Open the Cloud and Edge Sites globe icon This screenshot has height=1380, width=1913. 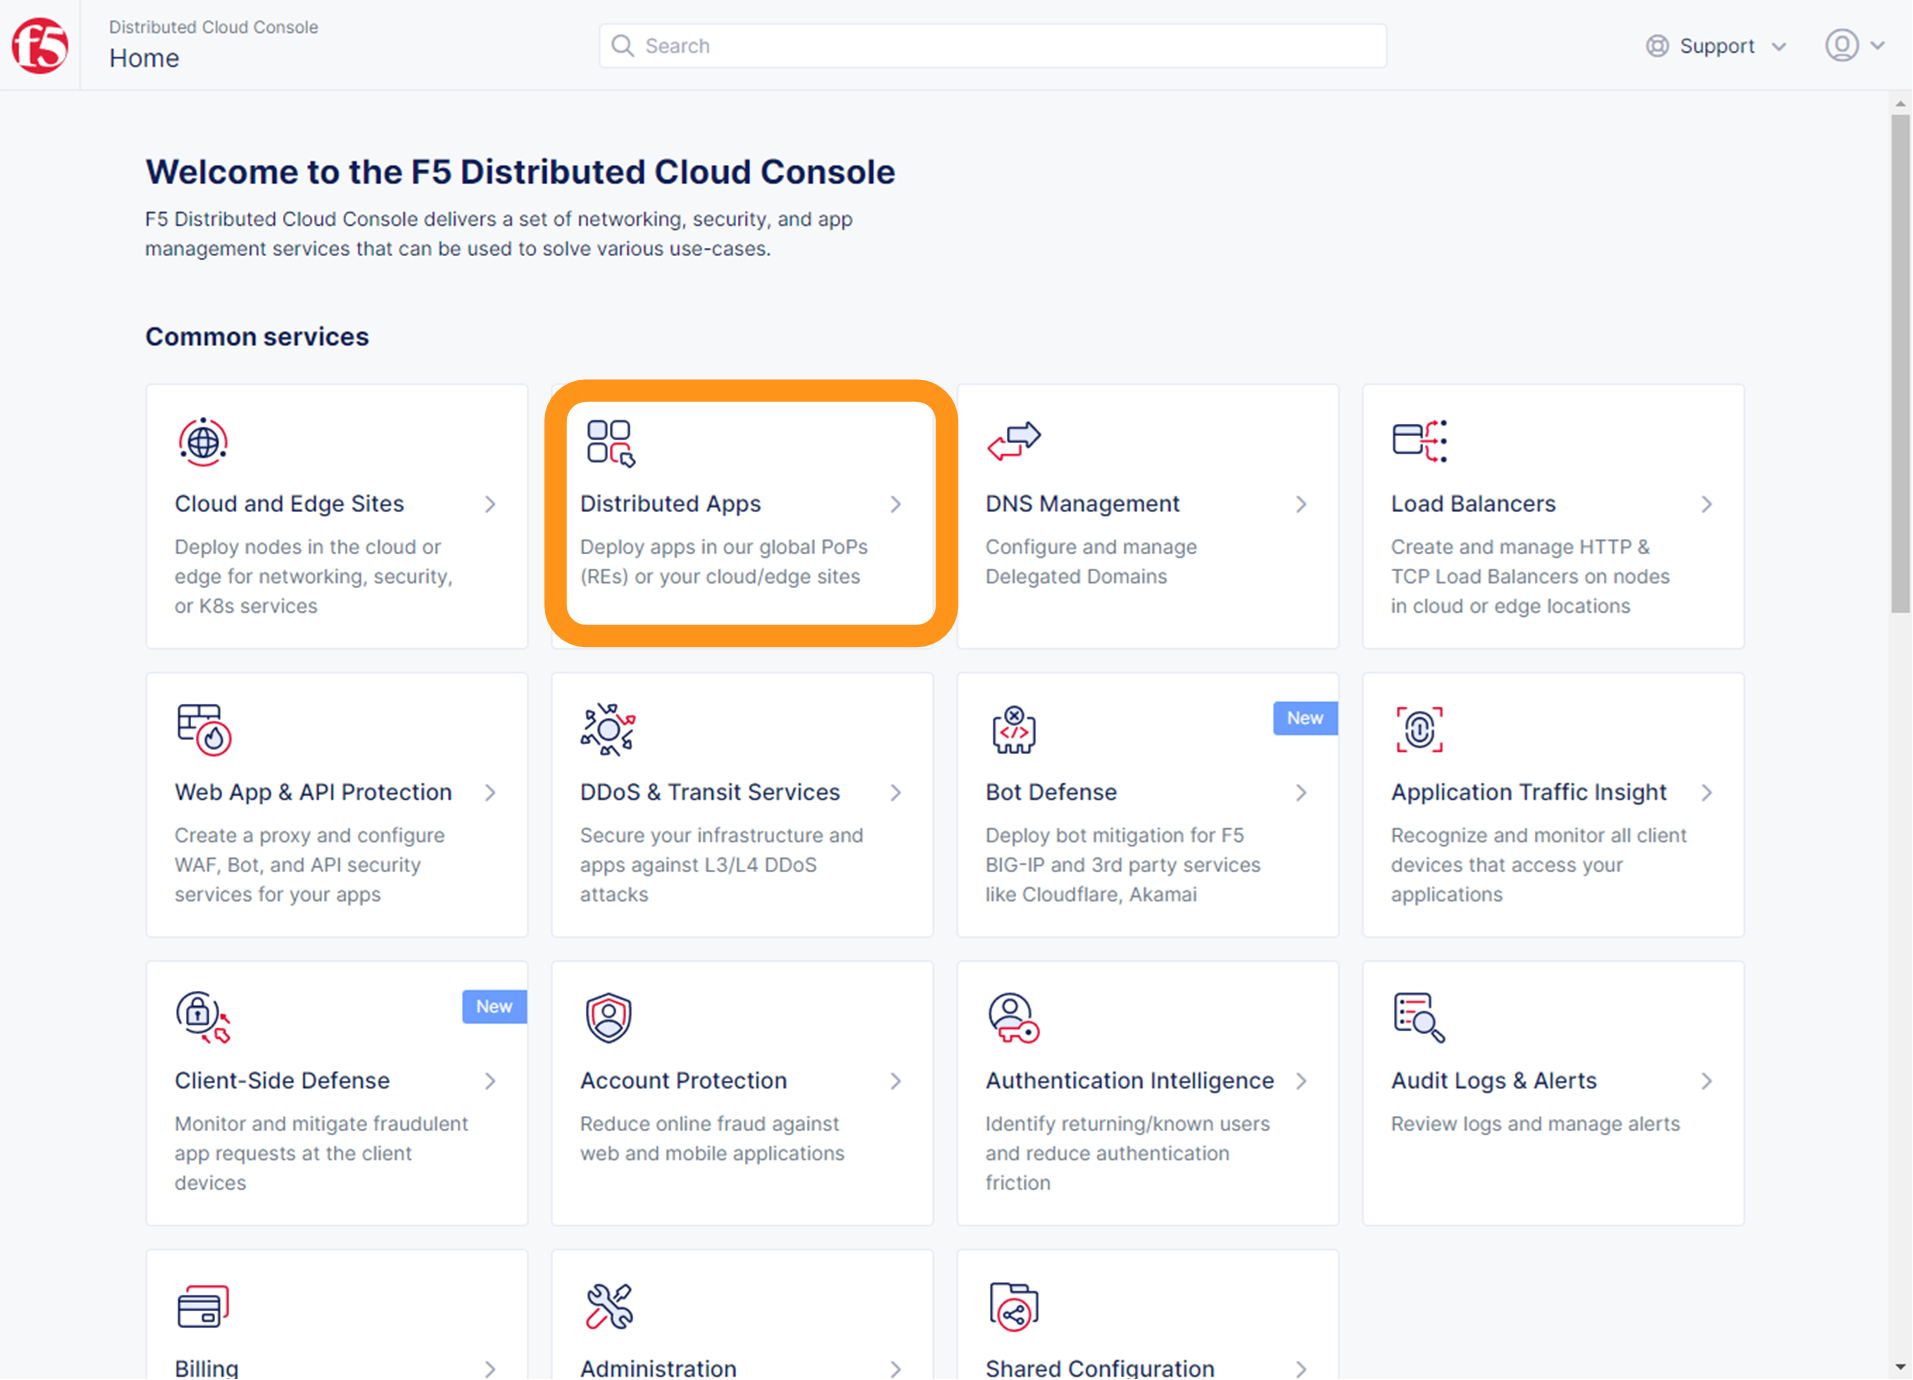pyautogui.click(x=203, y=441)
